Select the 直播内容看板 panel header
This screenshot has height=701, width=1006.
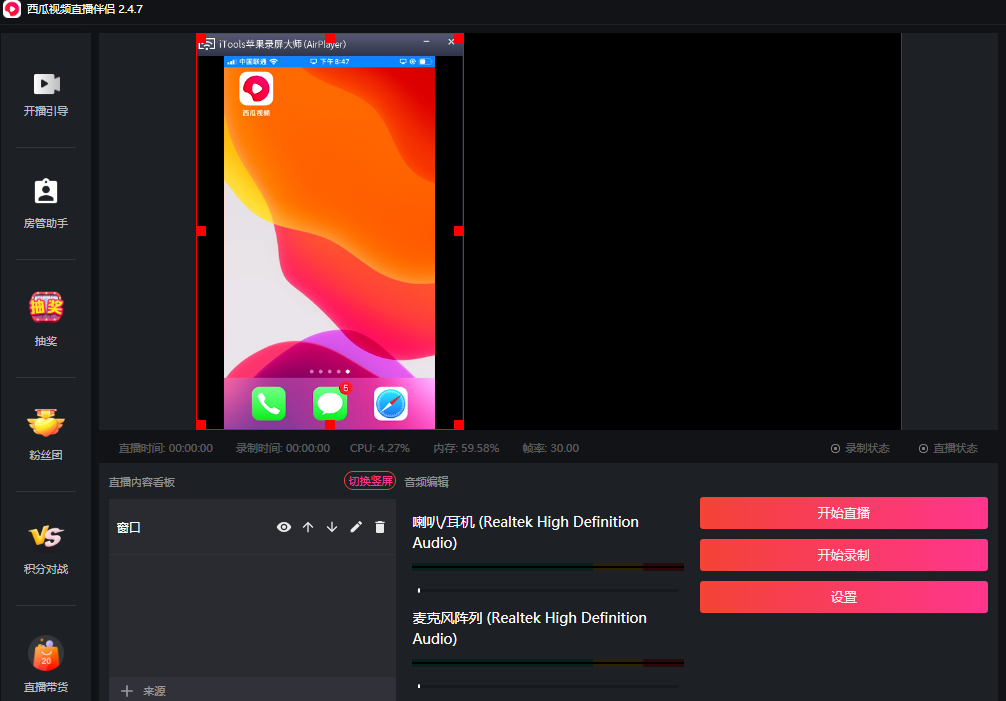[142, 482]
